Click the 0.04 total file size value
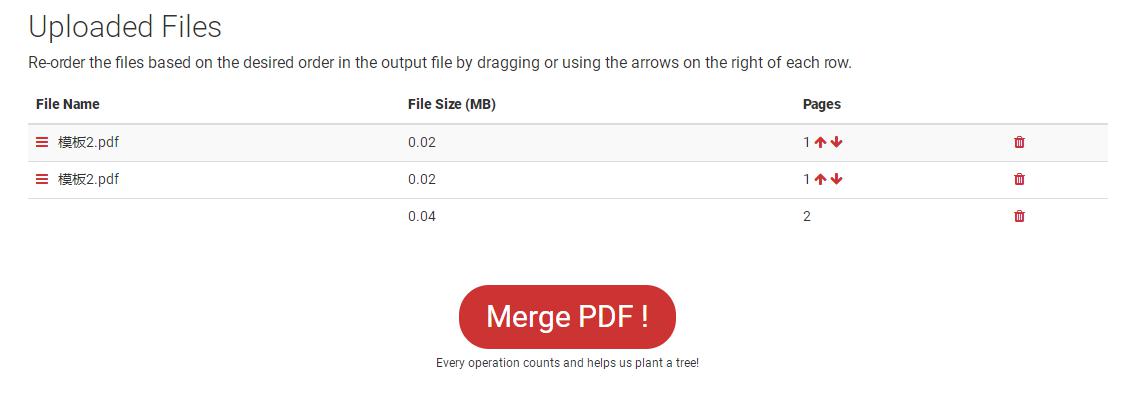The width and height of the screenshot is (1129, 395). point(422,216)
